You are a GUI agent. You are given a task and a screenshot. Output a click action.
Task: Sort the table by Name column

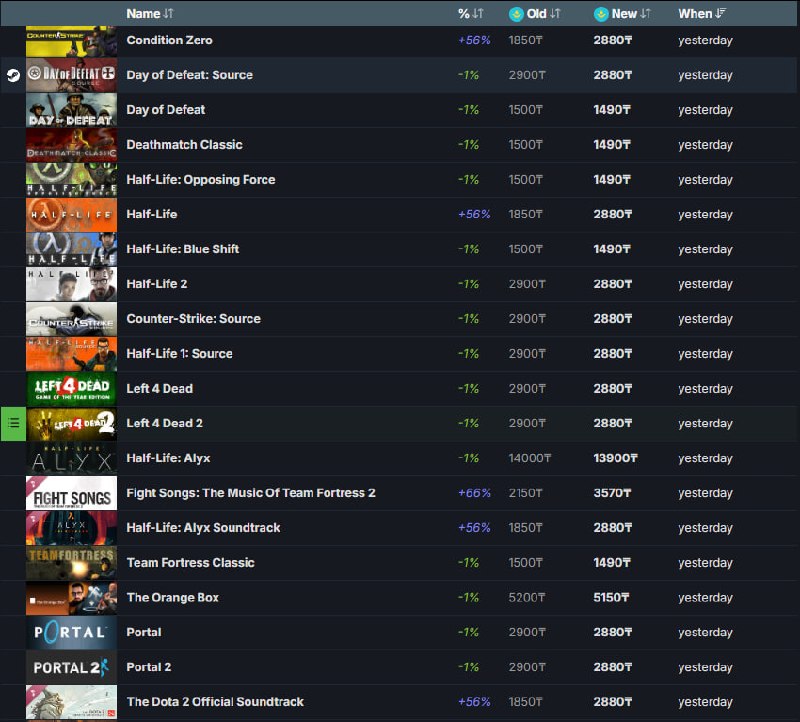150,14
